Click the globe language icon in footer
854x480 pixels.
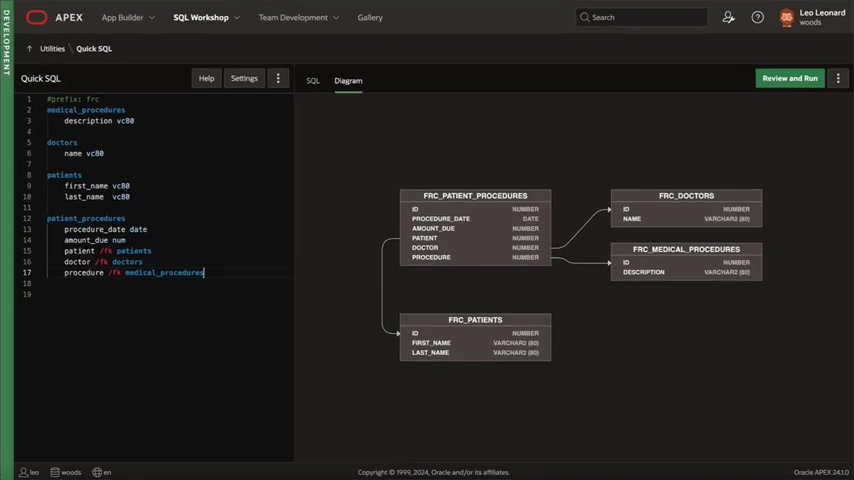pos(97,472)
